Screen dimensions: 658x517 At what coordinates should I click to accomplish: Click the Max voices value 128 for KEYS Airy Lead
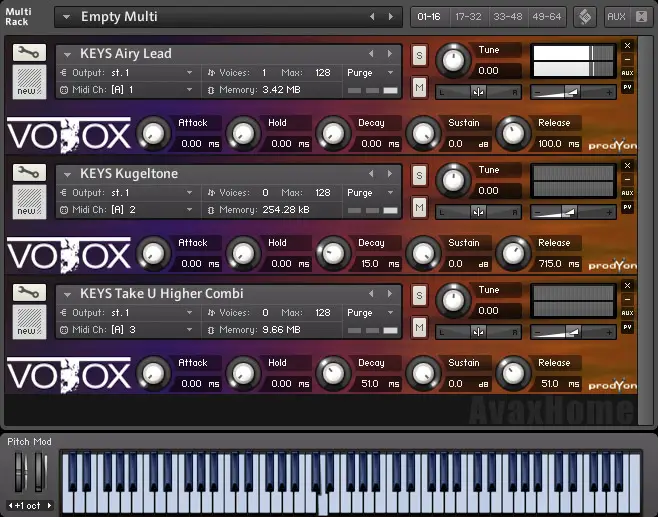(323, 73)
